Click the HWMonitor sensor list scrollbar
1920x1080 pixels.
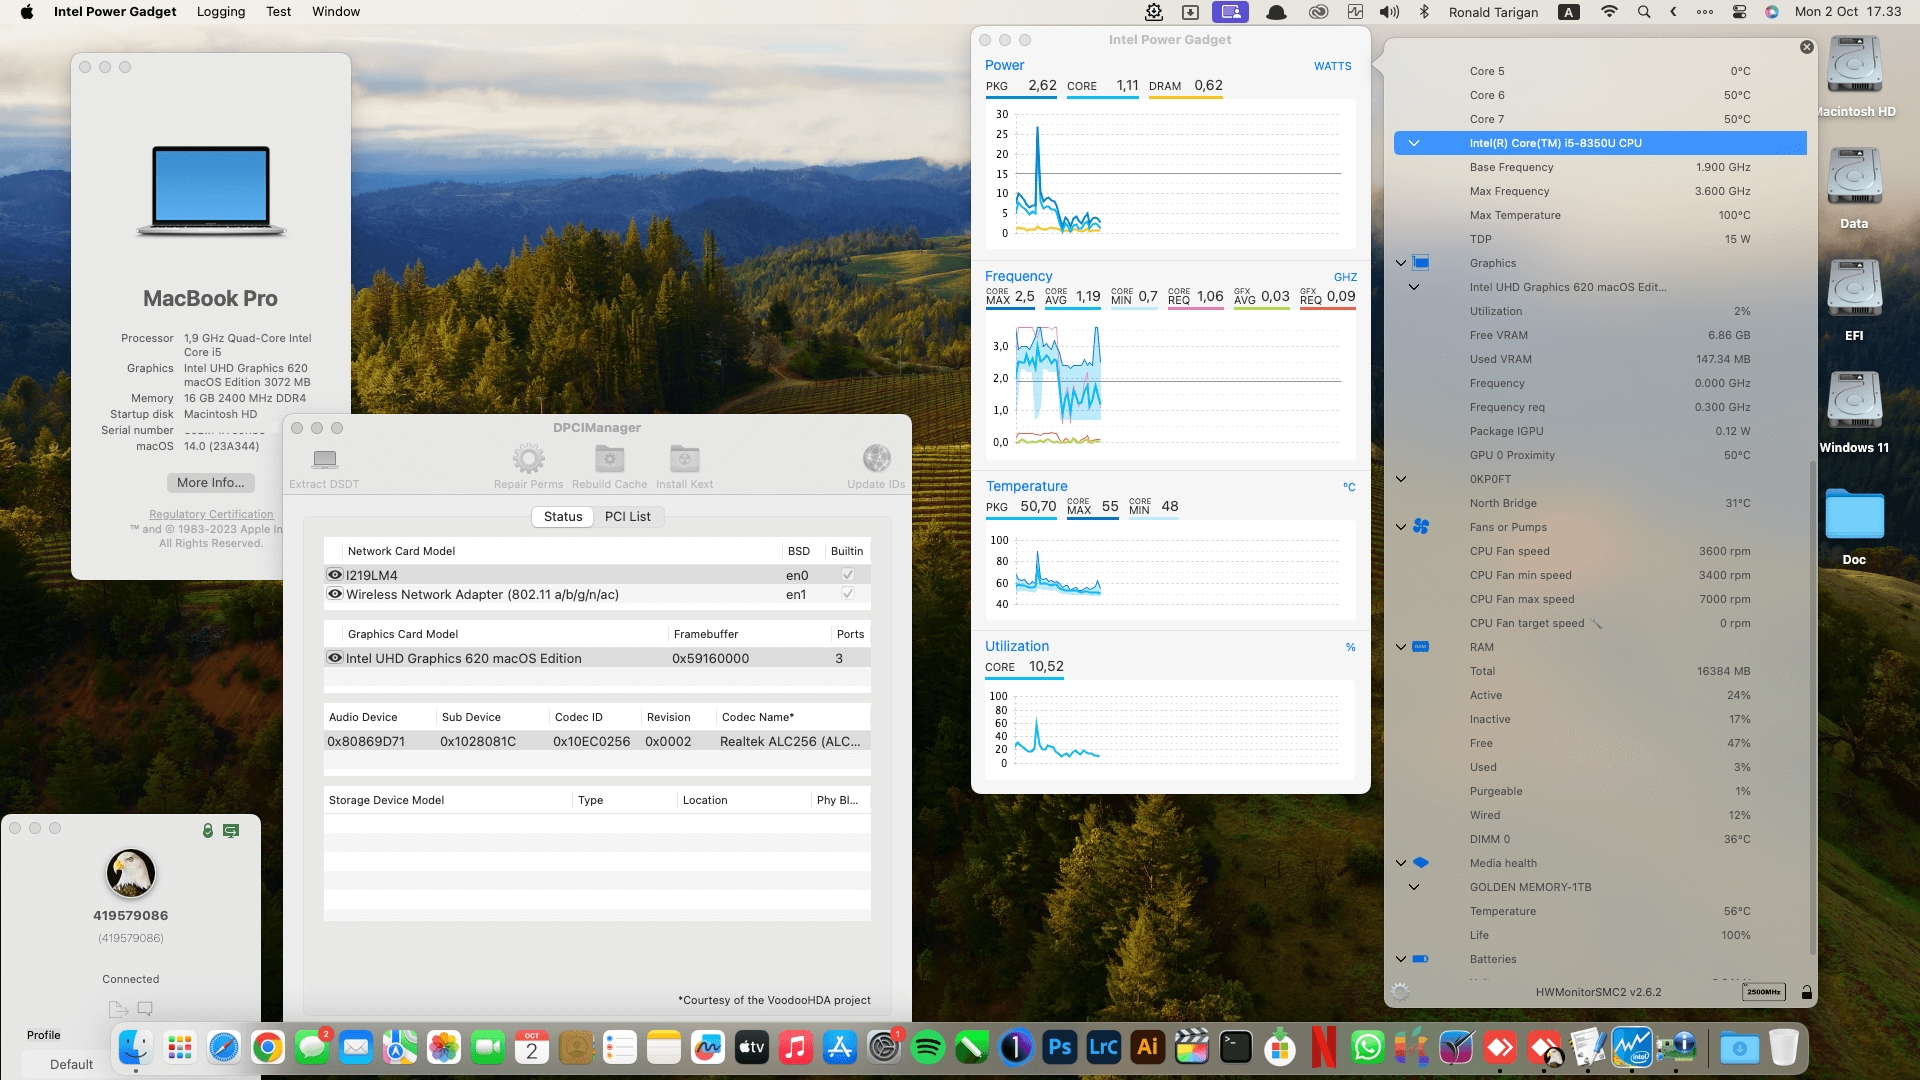(1813, 709)
